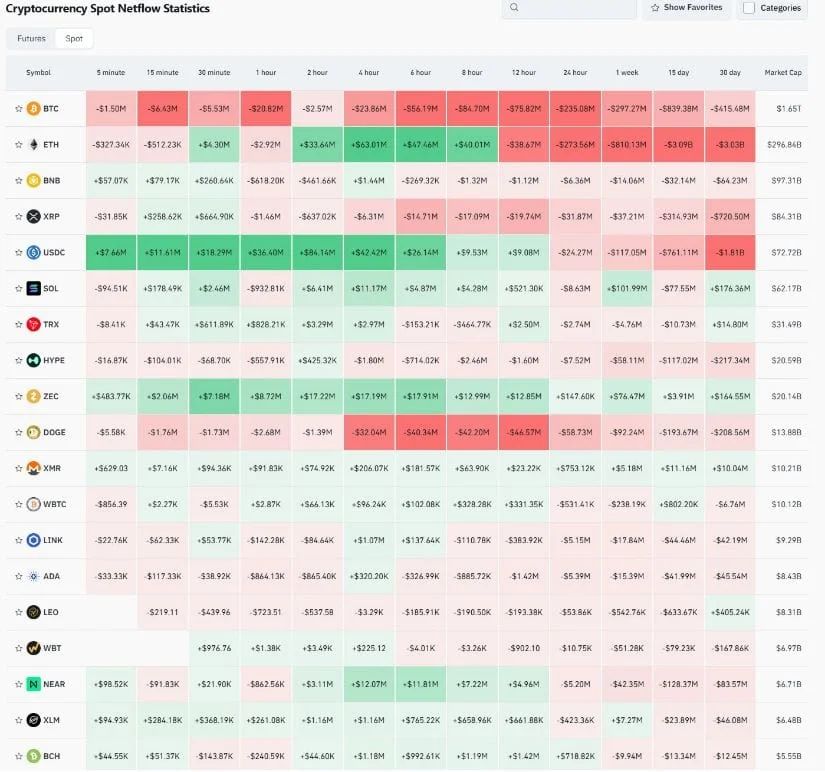The image size is (825, 772).
Task: Click ETH 4 hour value +$63.01M
Action: [x=369, y=145]
